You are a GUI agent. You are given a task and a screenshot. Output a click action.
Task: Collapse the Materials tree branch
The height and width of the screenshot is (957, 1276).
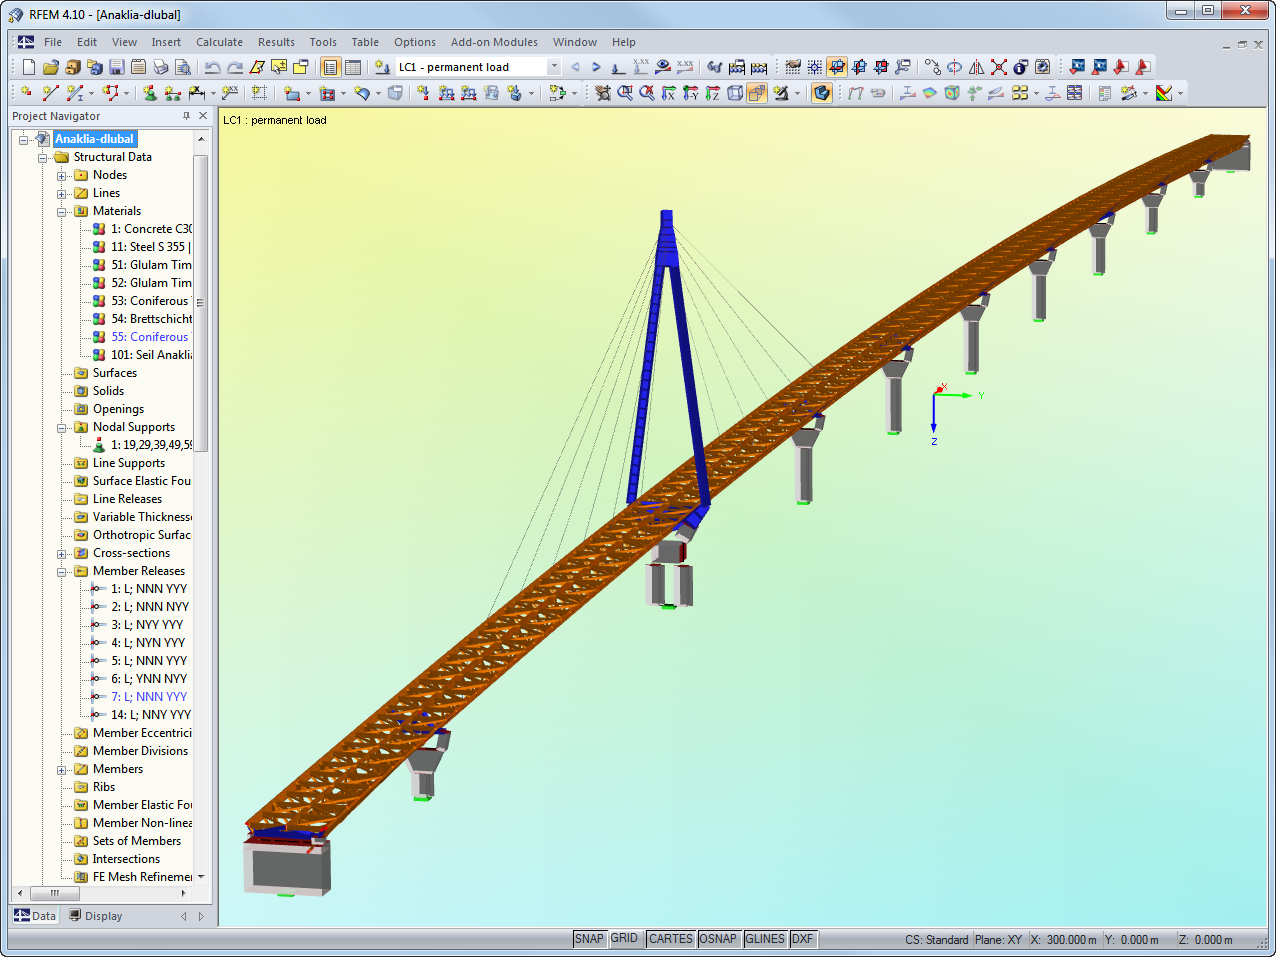click(x=61, y=211)
